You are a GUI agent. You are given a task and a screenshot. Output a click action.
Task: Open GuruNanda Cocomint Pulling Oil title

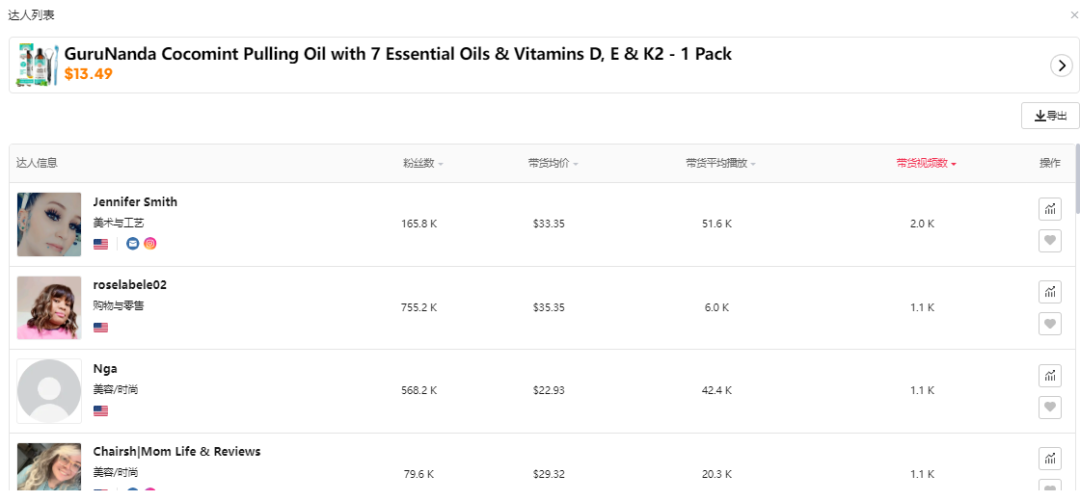click(398, 54)
